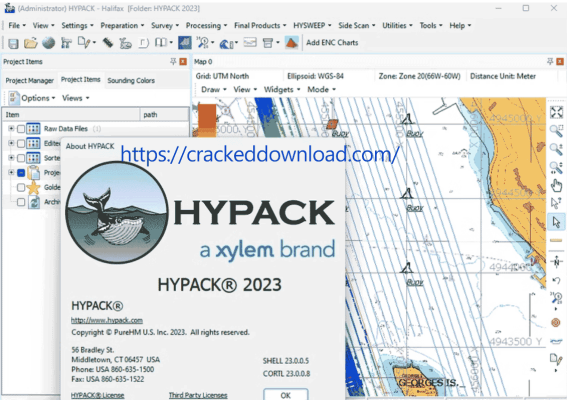Expand the Project Files tree node
The width and height of the screenshot is (567, 400).
[11, 173]
